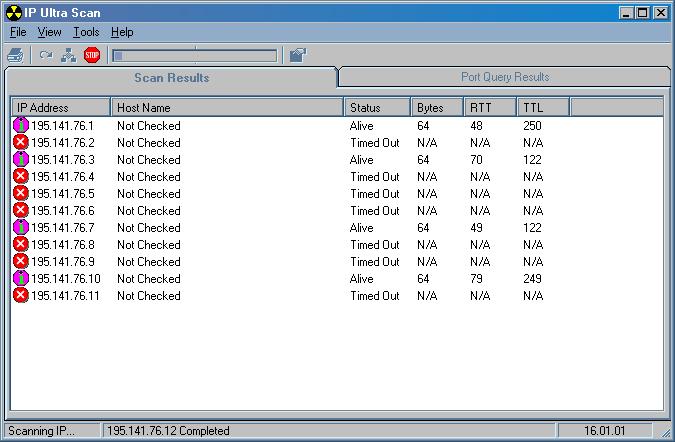Select IP 195.141.76.8 text
Viewport: 675px width, 442px height.
[x=62, y=244]
